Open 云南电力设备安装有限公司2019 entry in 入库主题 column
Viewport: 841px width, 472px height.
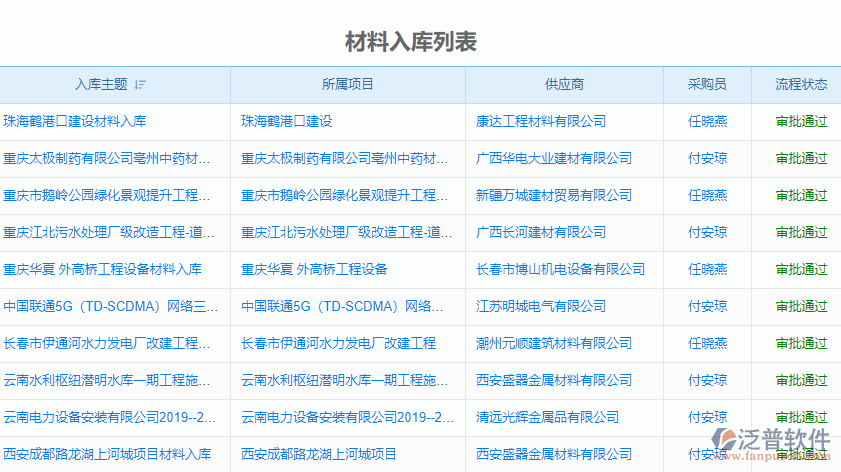click(109, 418)
